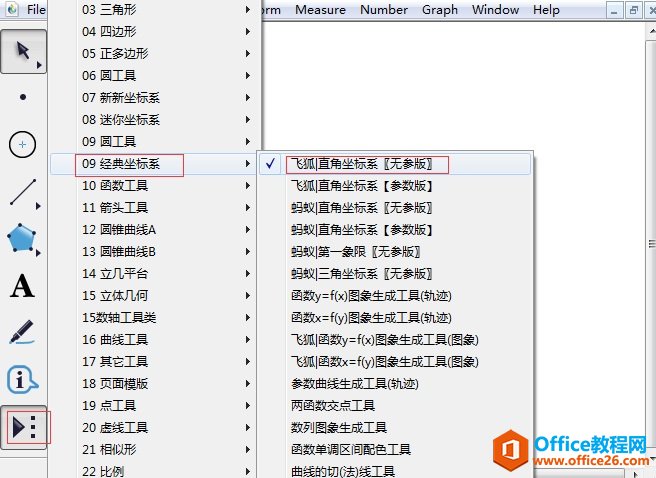This screenshot has width=656, height=478.
Task: Click the vertical scrollbar grip
Action: (652, 244)
